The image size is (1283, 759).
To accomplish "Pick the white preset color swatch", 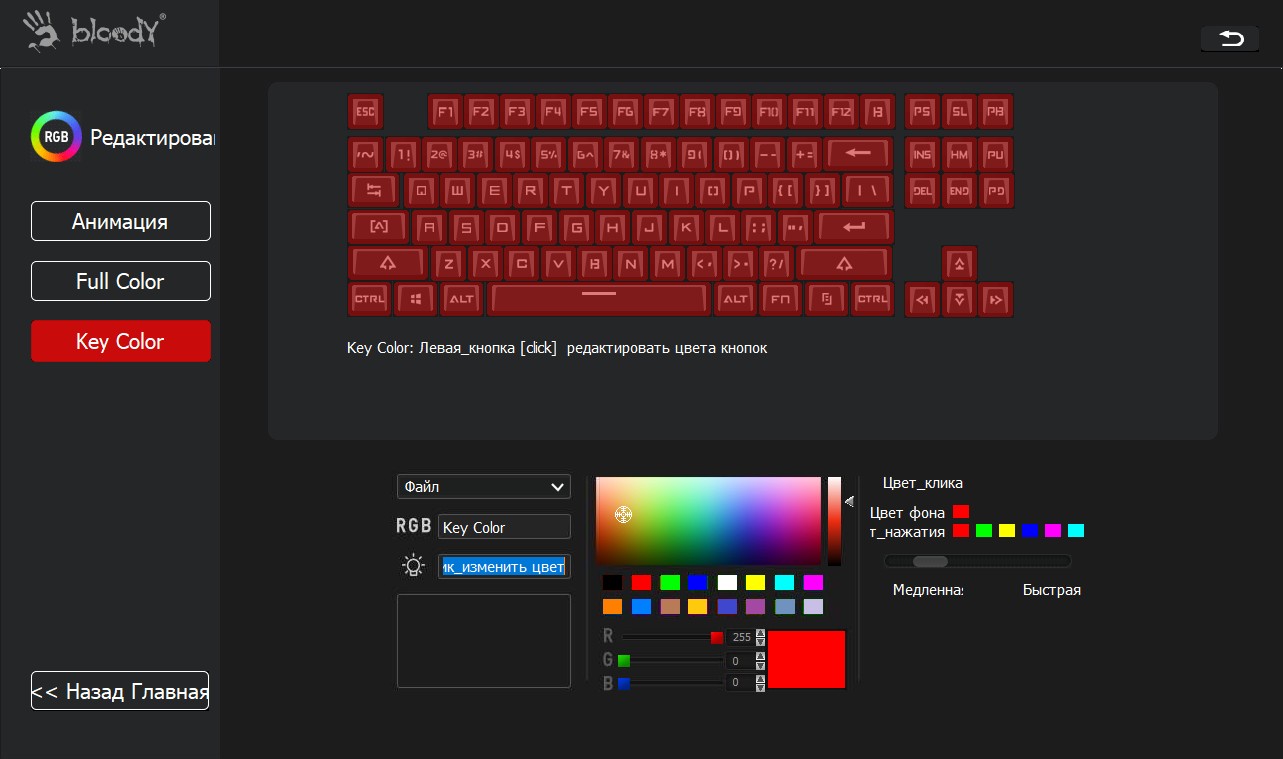I will tap(727, 582).
